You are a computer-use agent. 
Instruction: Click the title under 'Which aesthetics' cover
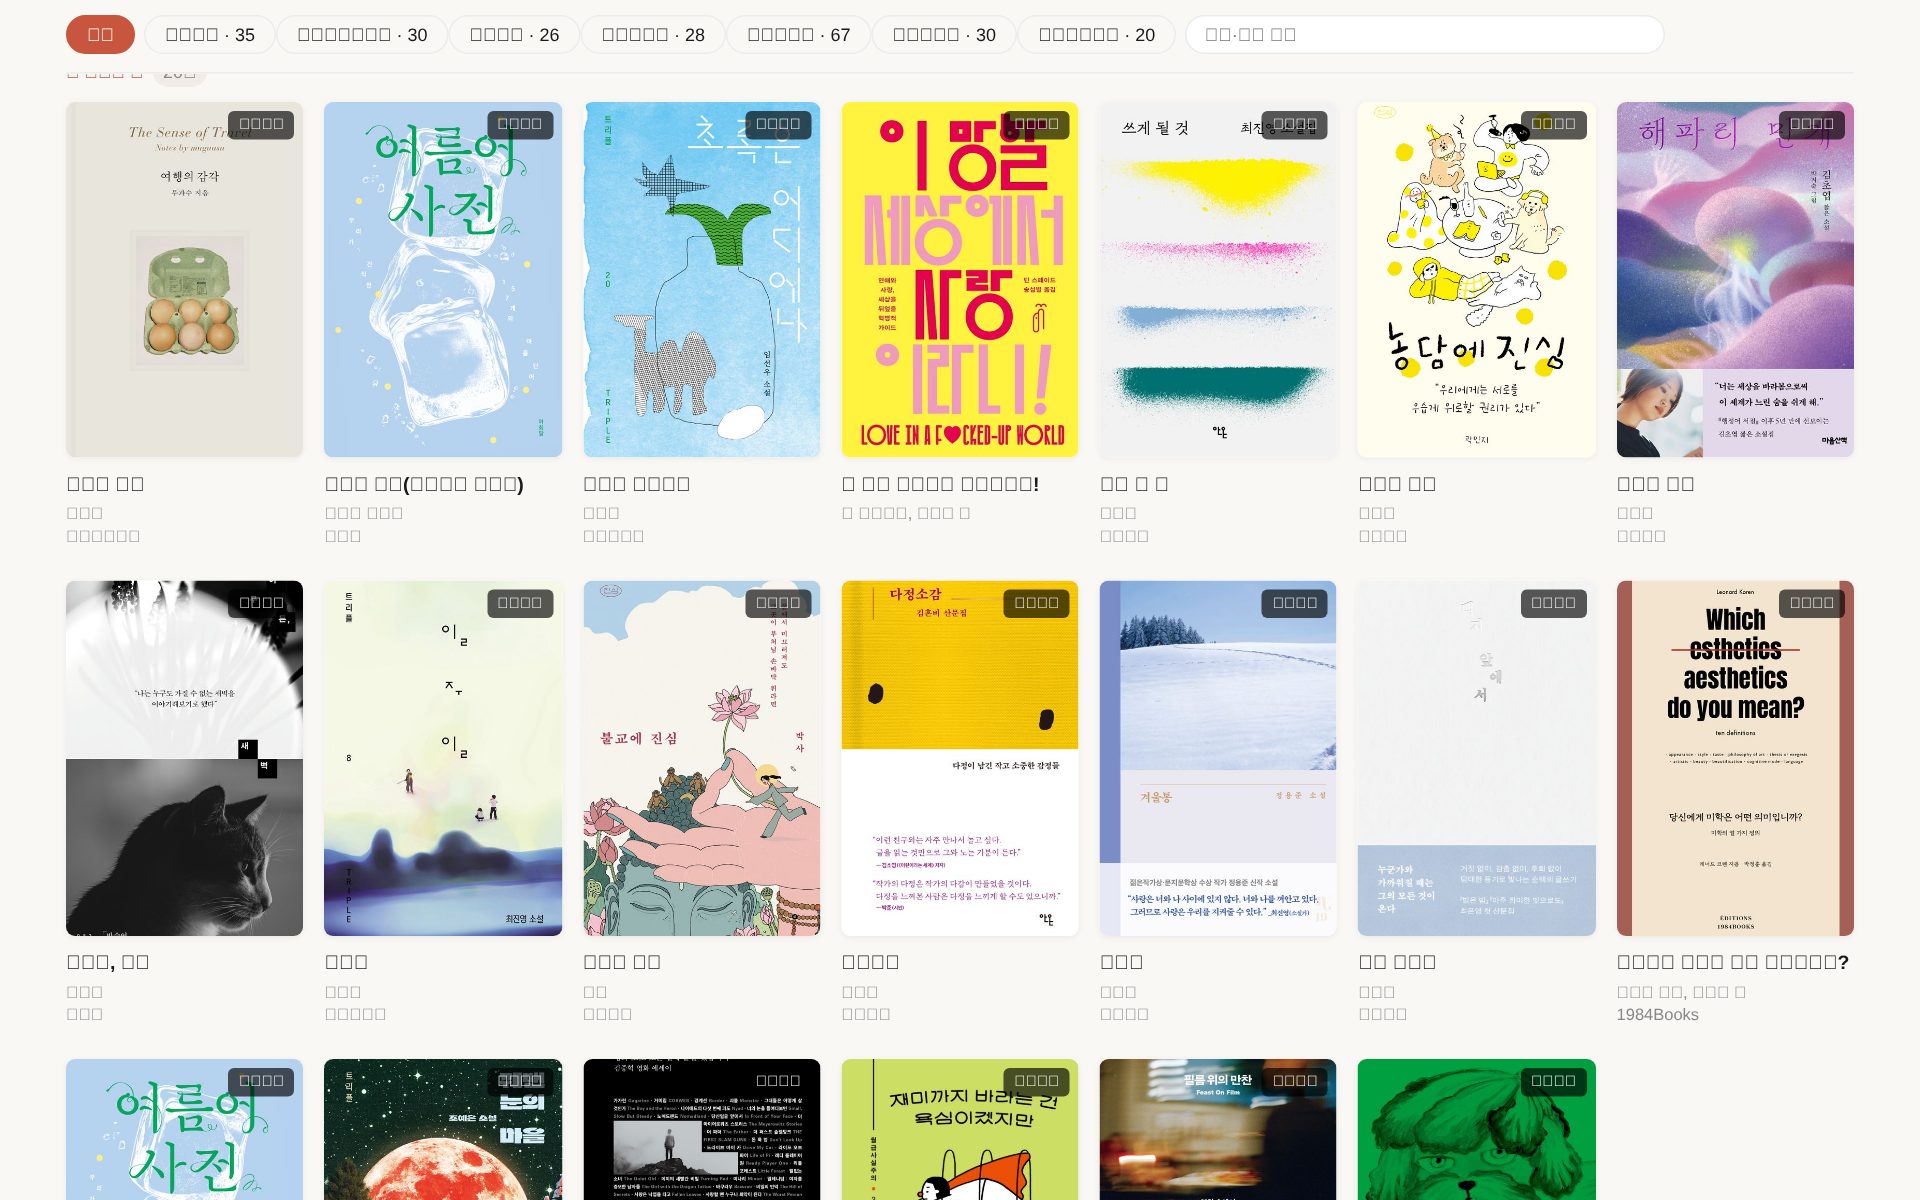click(x=1733, y=962)
